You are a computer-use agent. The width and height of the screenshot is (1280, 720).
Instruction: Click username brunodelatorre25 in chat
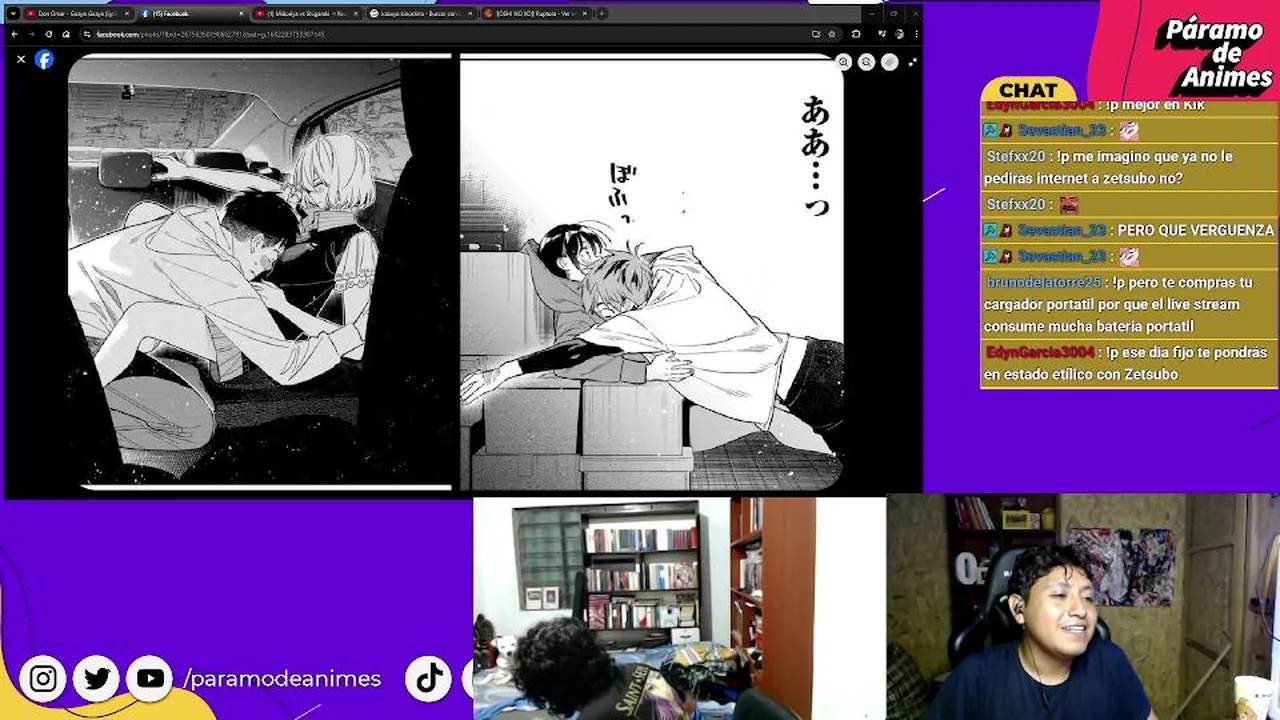[1044, 282]
